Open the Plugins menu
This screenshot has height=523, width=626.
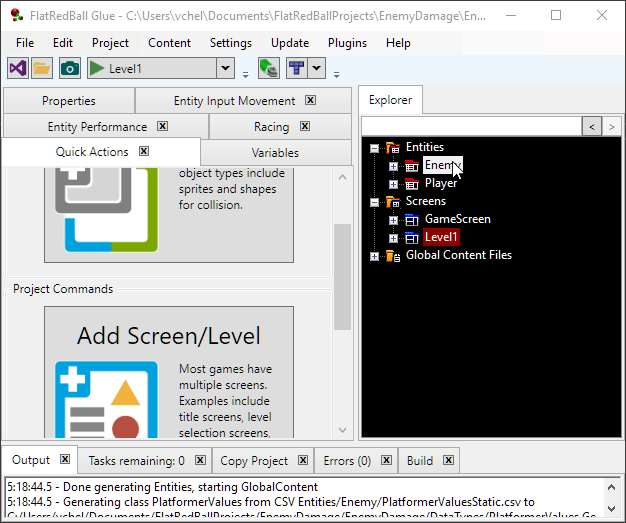[x=347, y=43]
